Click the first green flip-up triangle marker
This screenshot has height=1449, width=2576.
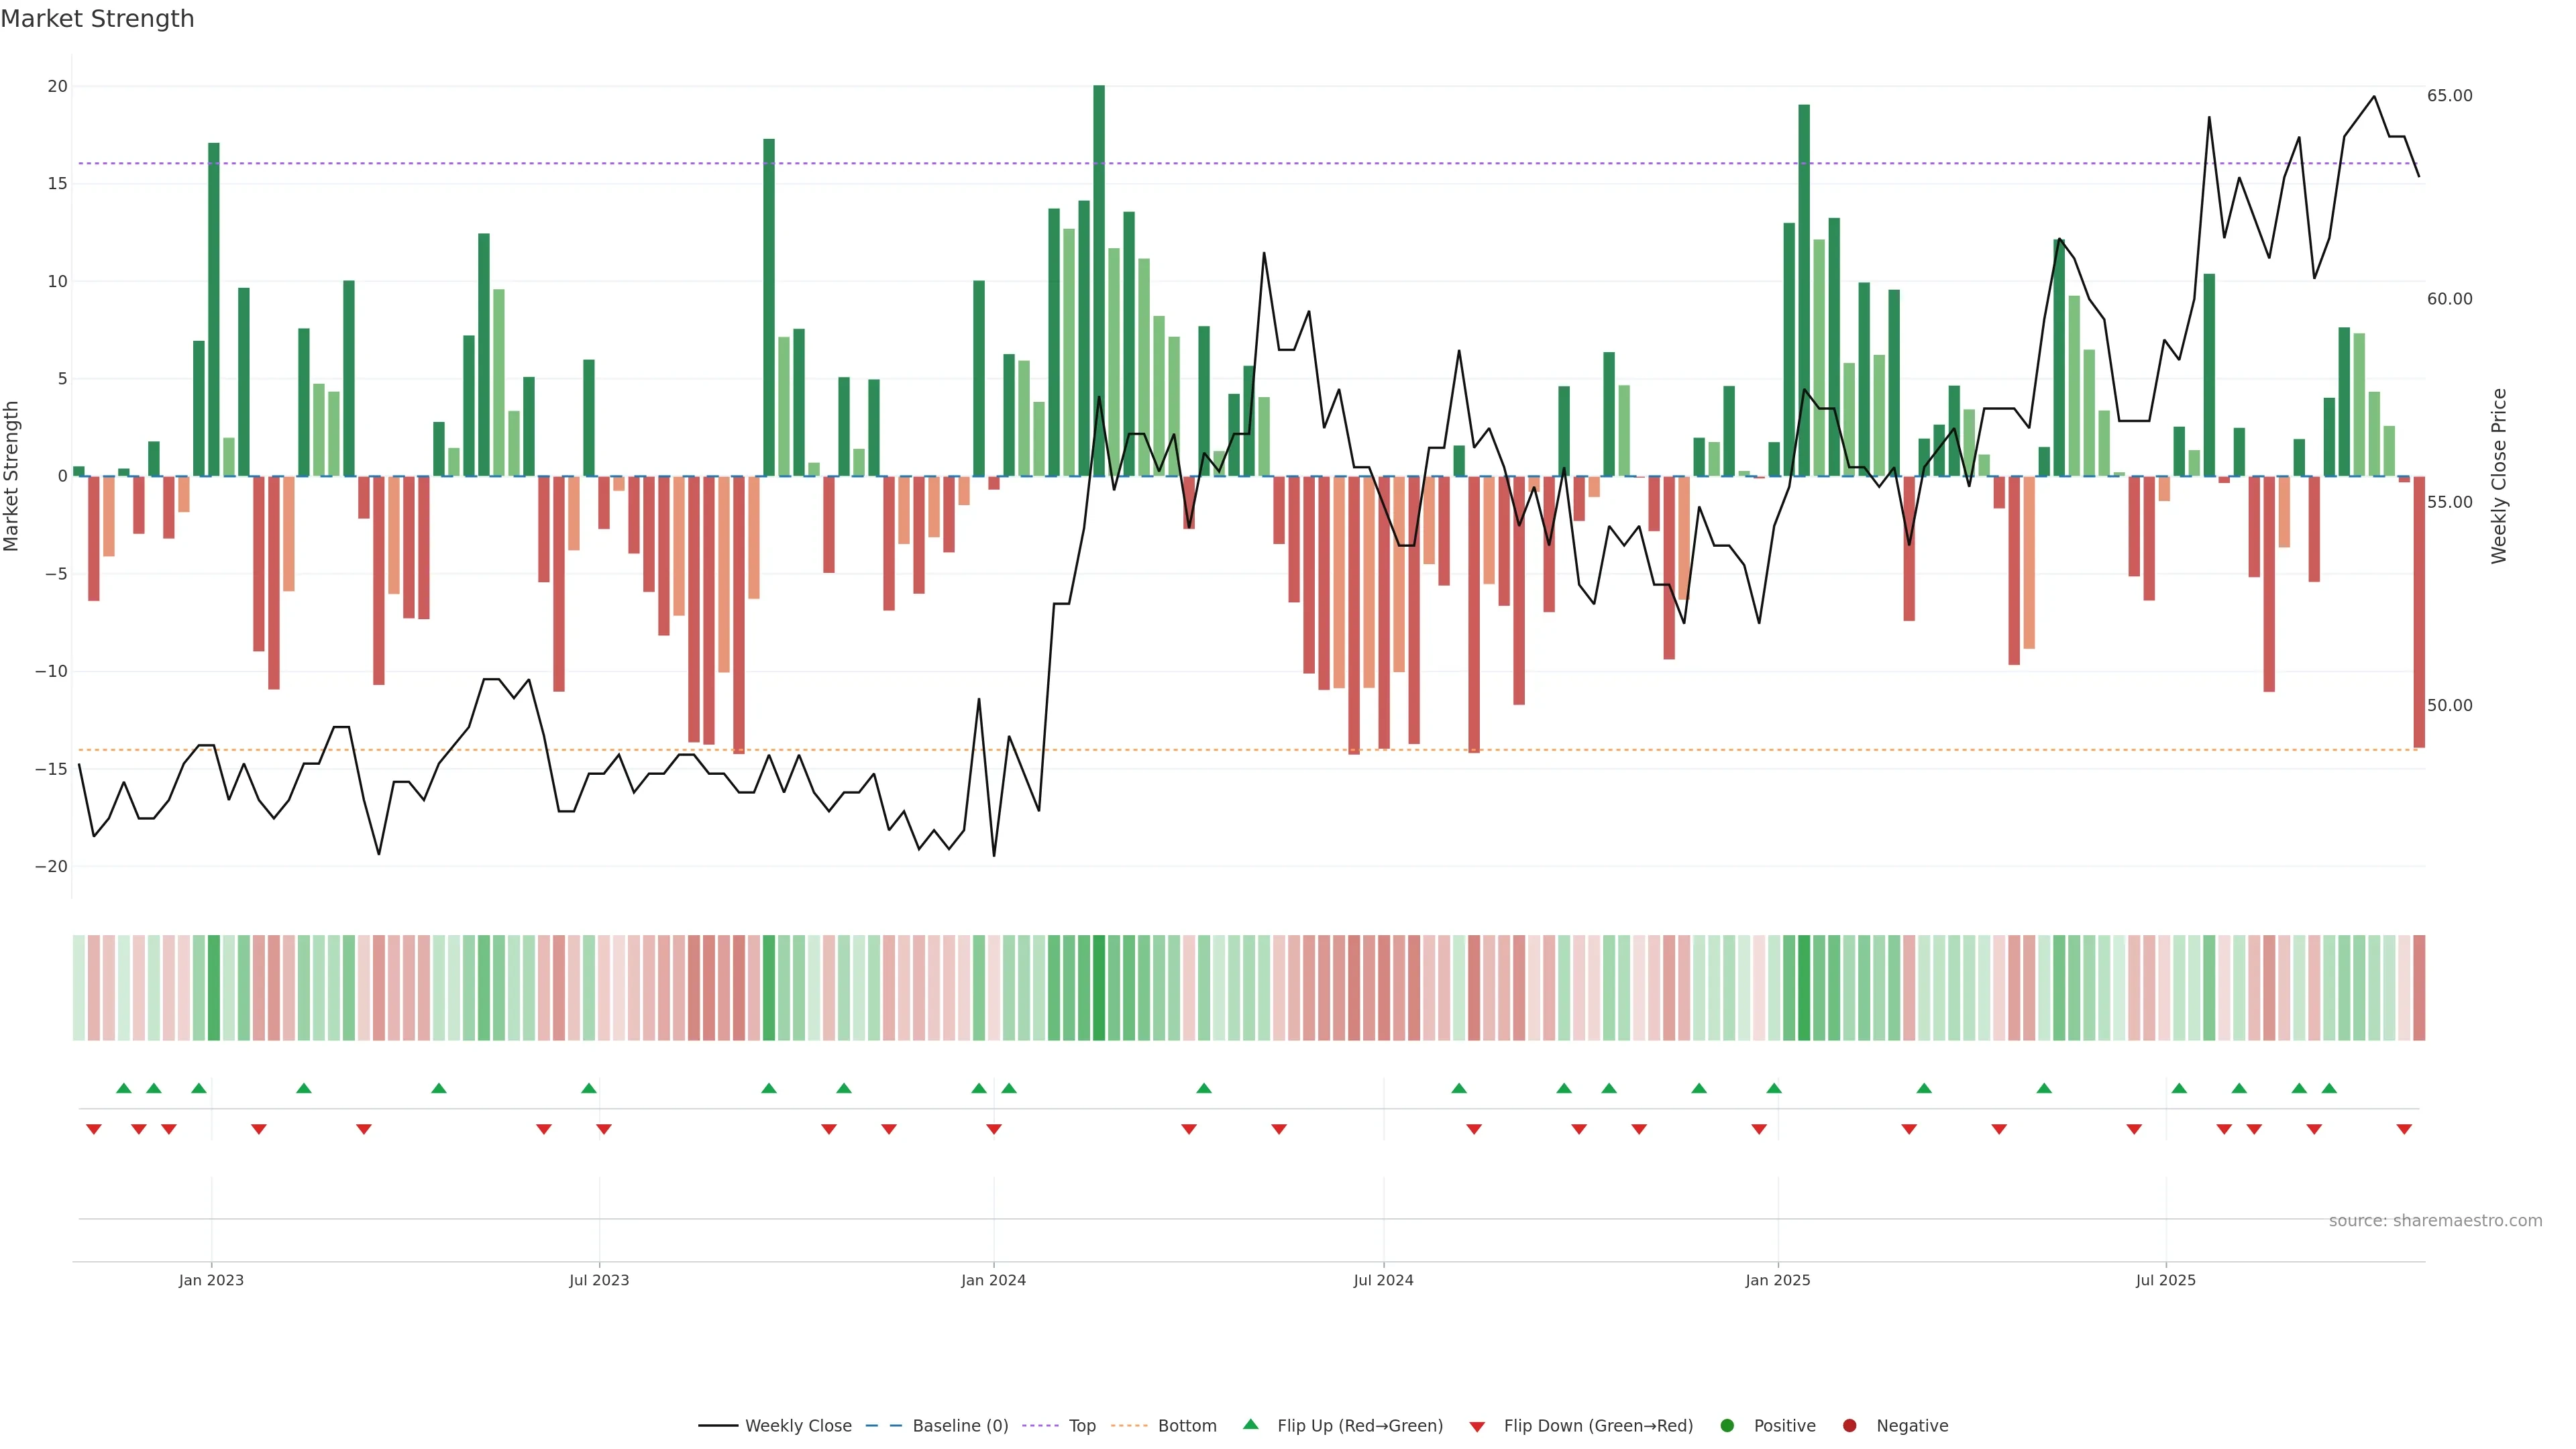click(x=124, y=1088)
